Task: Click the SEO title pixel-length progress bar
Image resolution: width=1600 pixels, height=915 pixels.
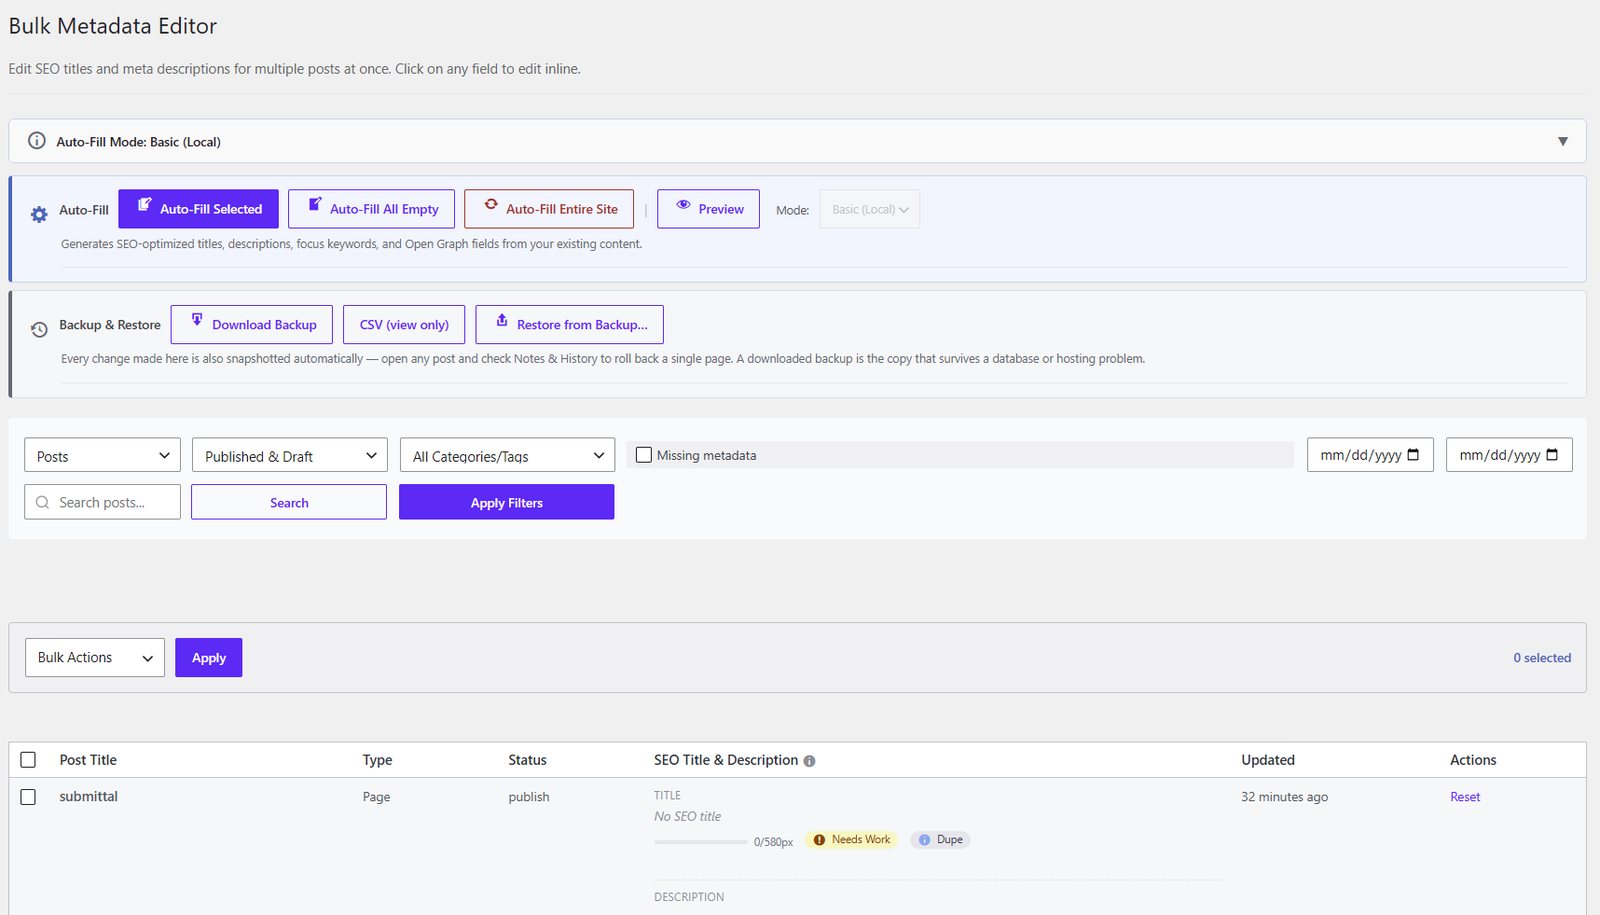Action: coord(700,842)
